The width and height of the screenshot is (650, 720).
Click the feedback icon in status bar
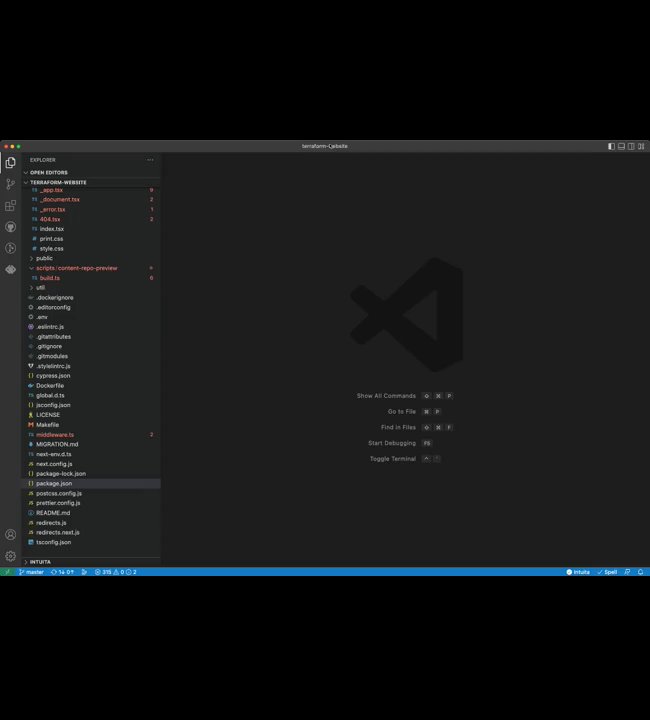click(x=628, y=572)
